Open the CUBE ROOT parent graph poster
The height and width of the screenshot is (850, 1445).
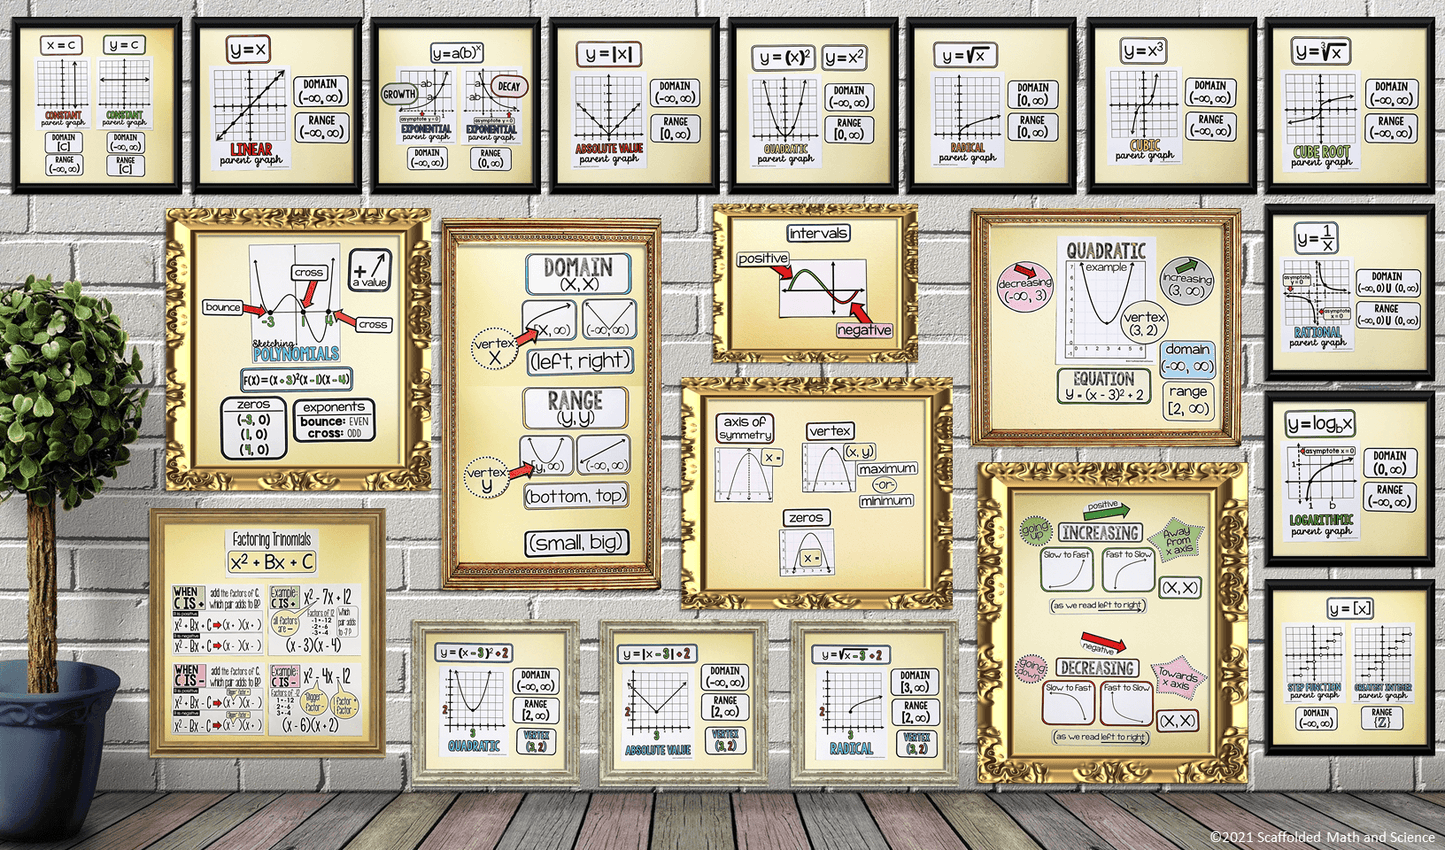pyautogui.click(x=1350, y=105)
